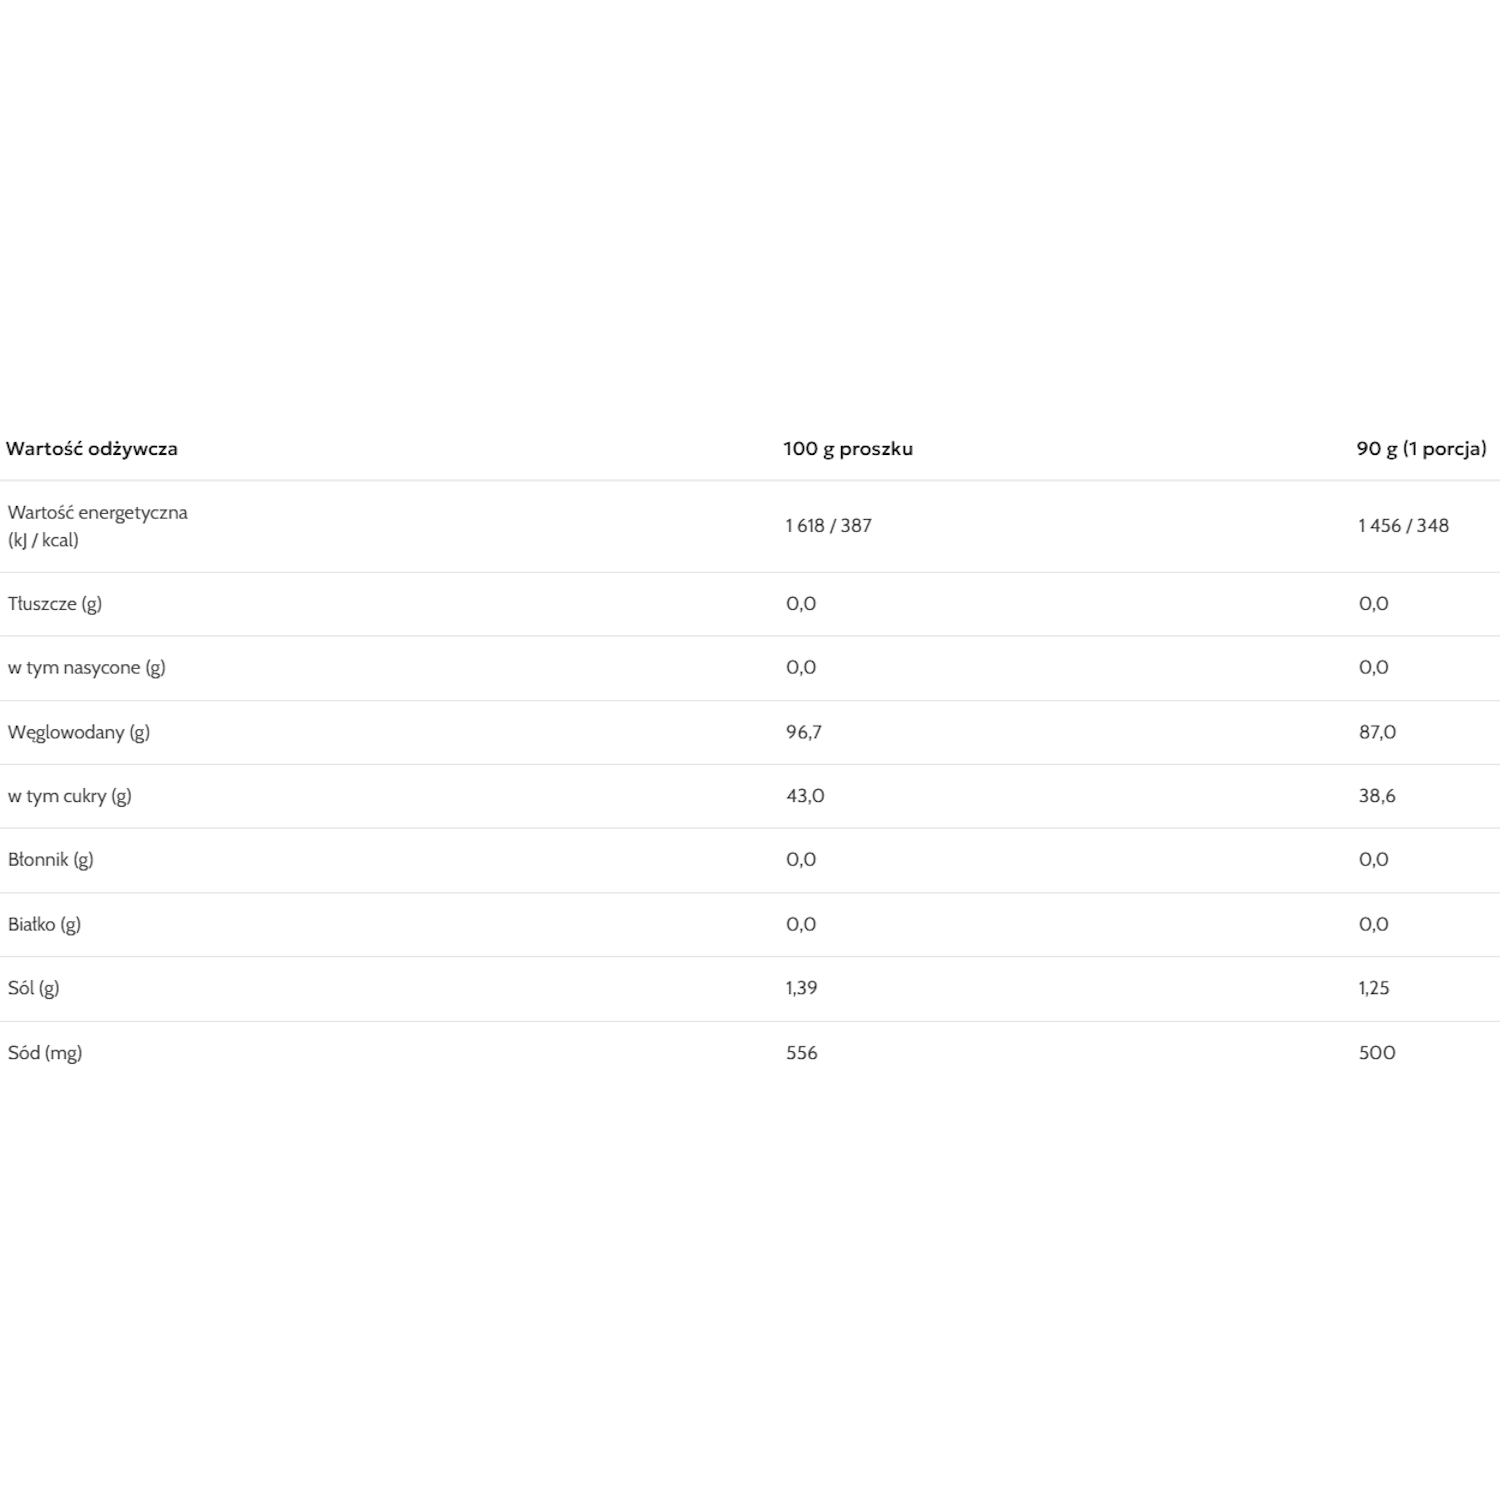This screenshot has height=1500, width=1500.
Task: Click the "Wartość odżywcza" column header
Action: (x=92, y=449)
